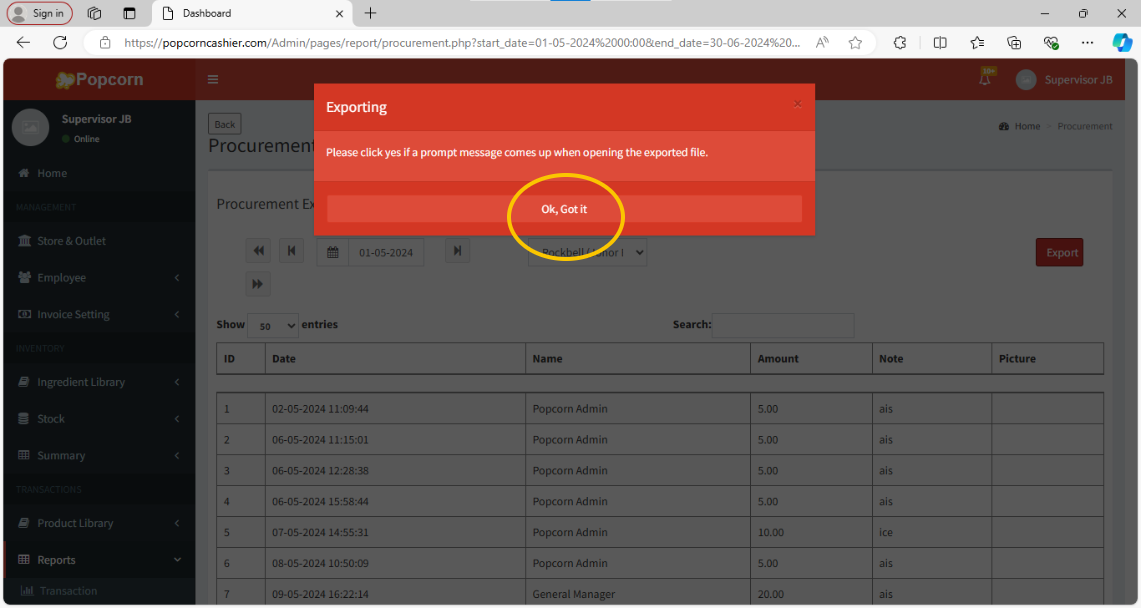Toggle split screen icon
The height and width of the screenshot is (608, 1141).
pos(940,43)
